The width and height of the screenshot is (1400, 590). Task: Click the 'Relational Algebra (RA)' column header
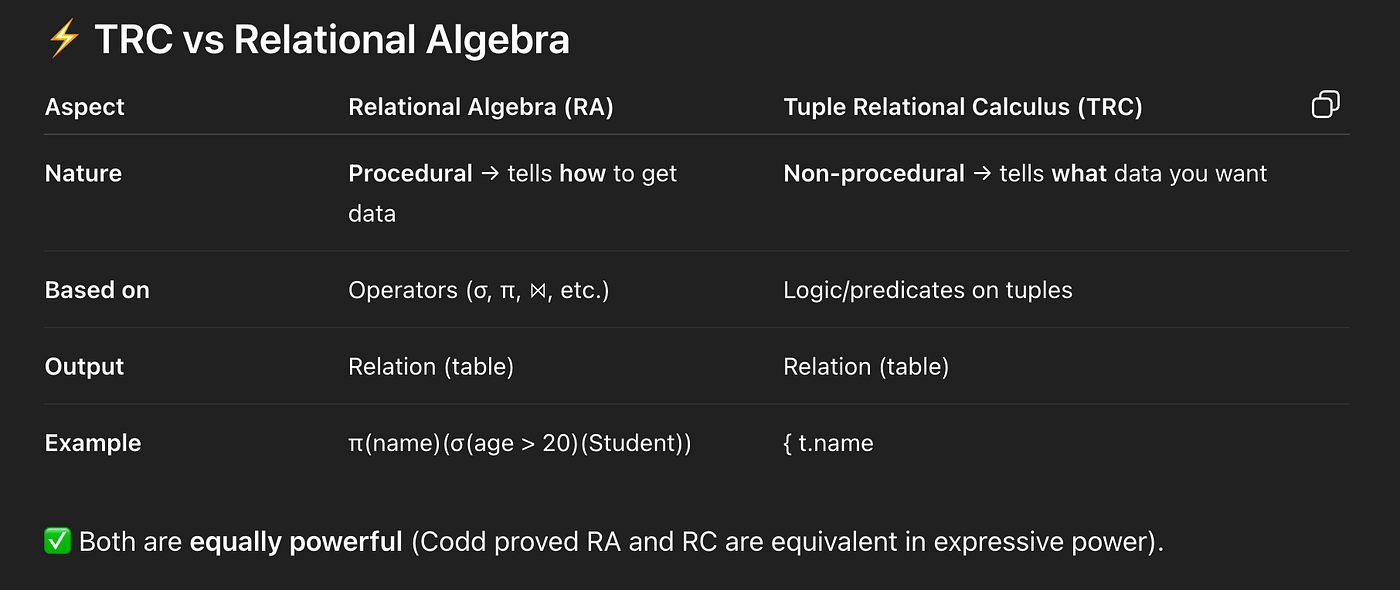[481, 107]
